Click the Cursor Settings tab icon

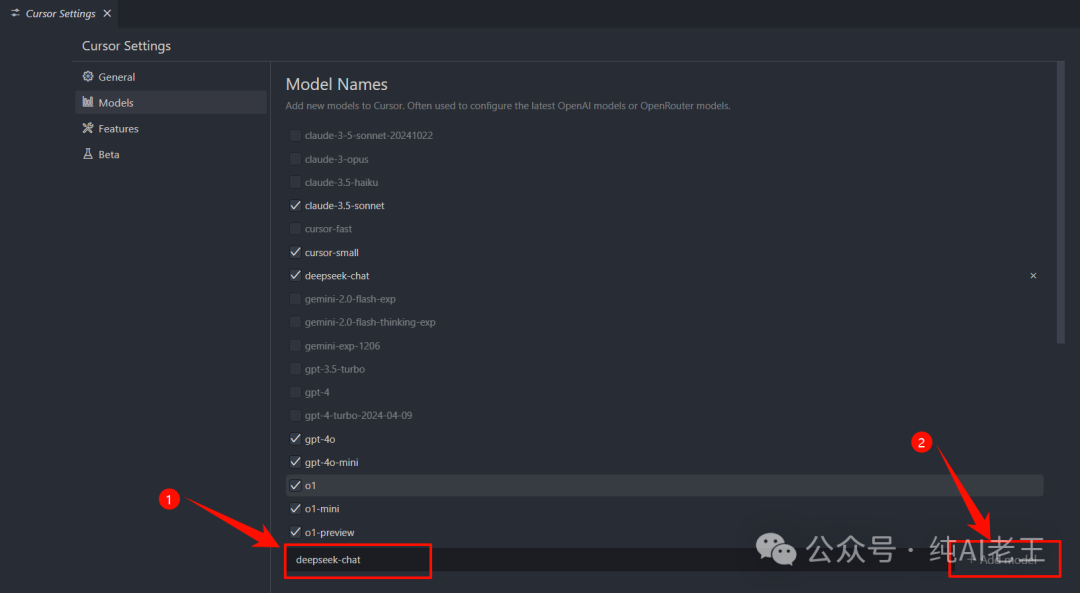point(15,14)
